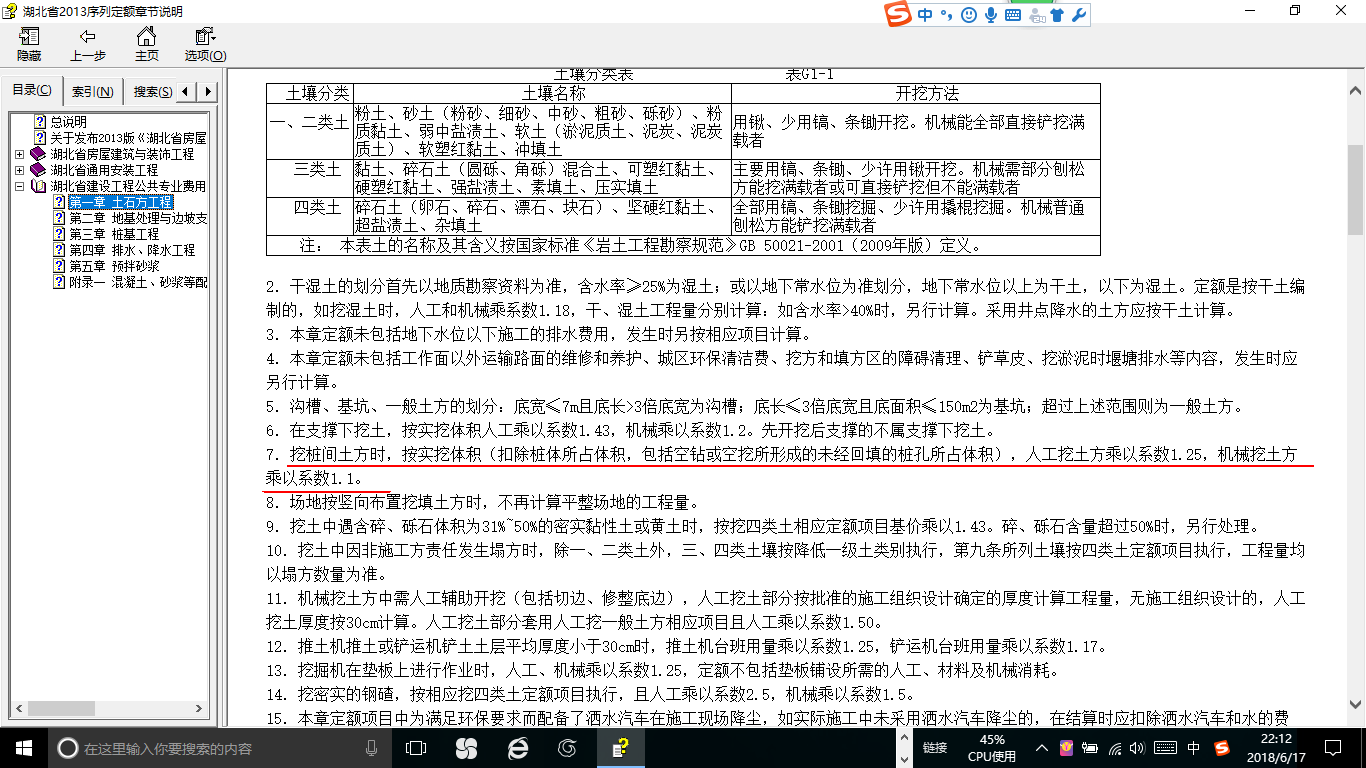Click the 链接 toolbar on the taskbar
The image size is (1366, 768).
pos(935,748)
